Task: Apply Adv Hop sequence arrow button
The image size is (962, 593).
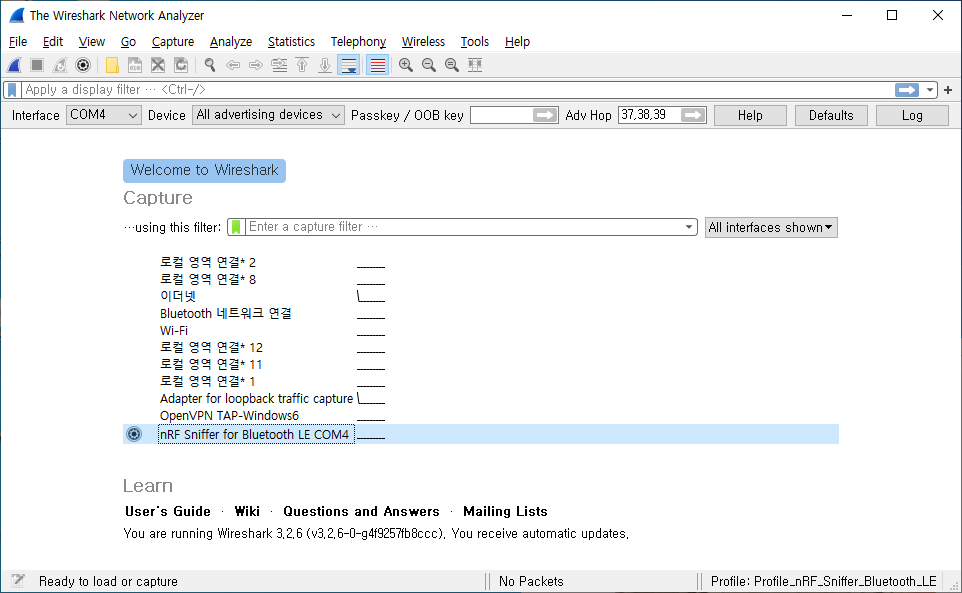Action: 693,115
